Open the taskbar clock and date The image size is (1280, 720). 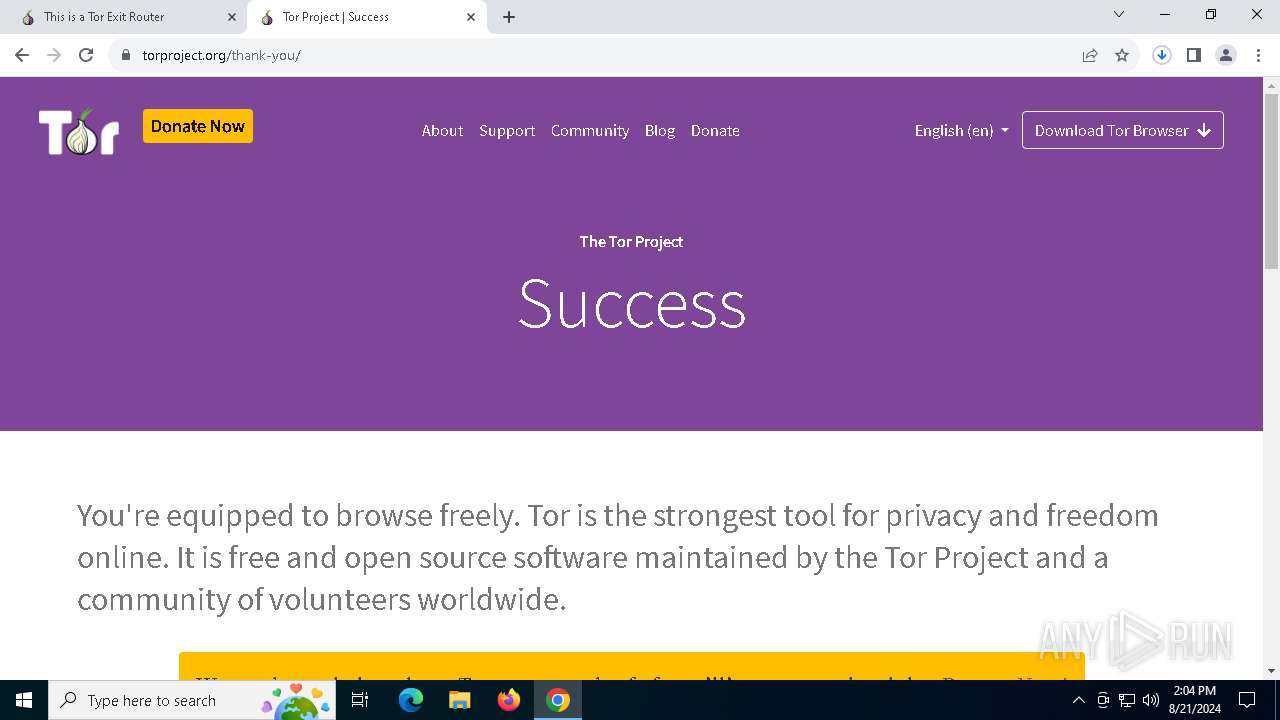pyautogui.click(x=1194, y=700)
